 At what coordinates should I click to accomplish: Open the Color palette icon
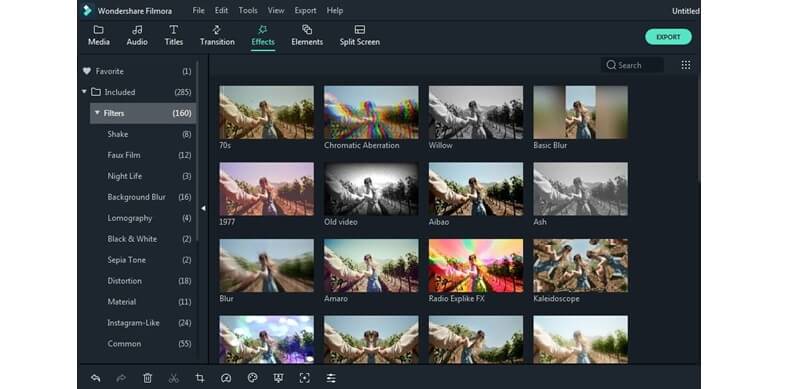pos(252,378)
